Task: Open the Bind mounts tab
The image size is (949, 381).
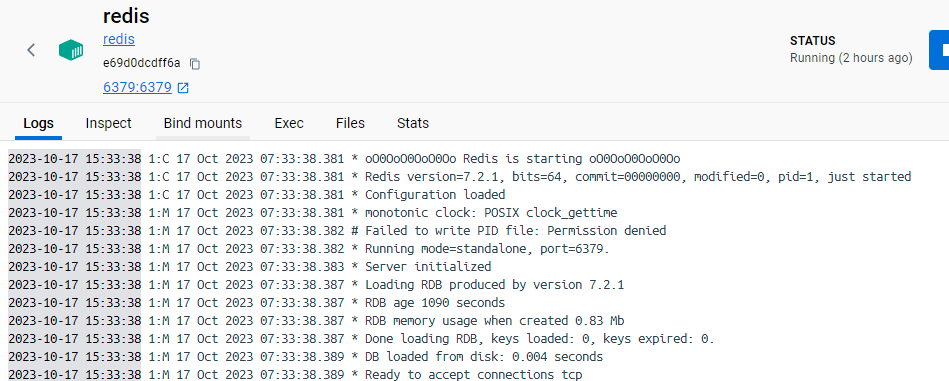Action: pyautogui.click(x=203, y=123)
